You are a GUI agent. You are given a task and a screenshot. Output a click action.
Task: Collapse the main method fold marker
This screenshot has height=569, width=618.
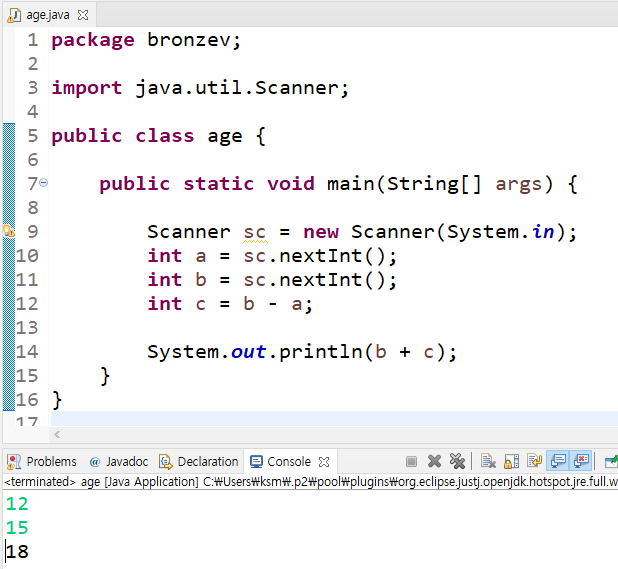44,182
